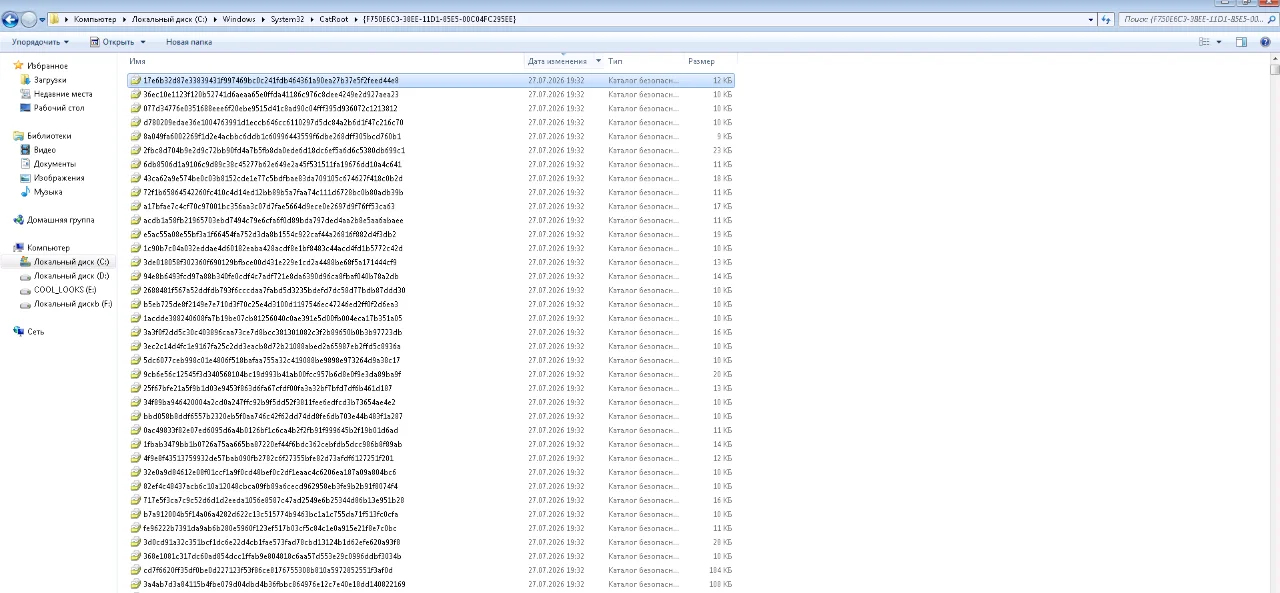Open Загрузки in the navigation pane
Viewport: 1280px width, 593px height.
(x=50, y=80)
